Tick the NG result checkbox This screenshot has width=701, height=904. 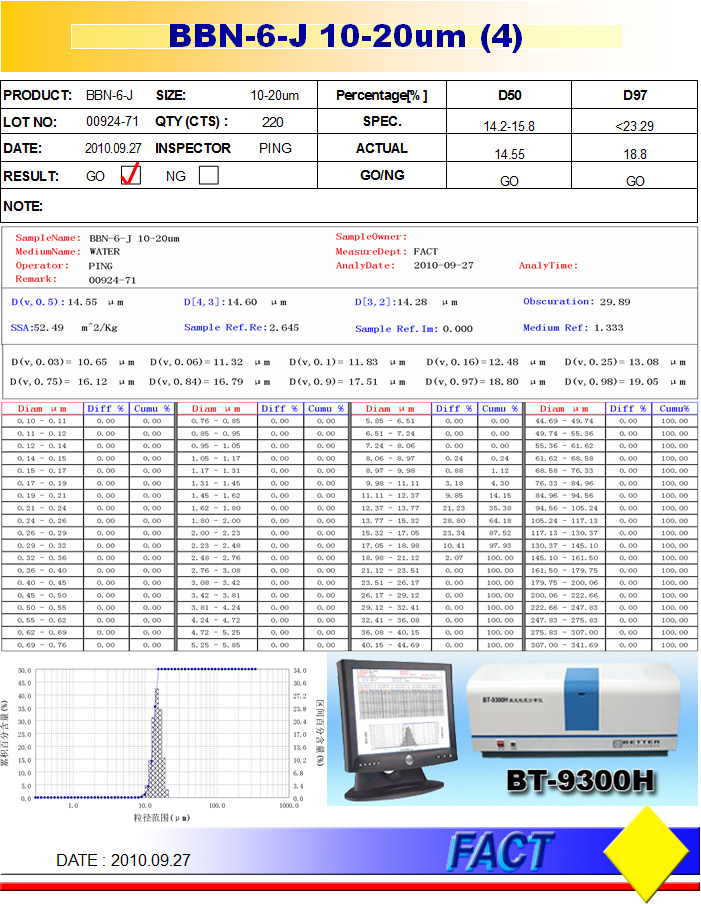209,175
